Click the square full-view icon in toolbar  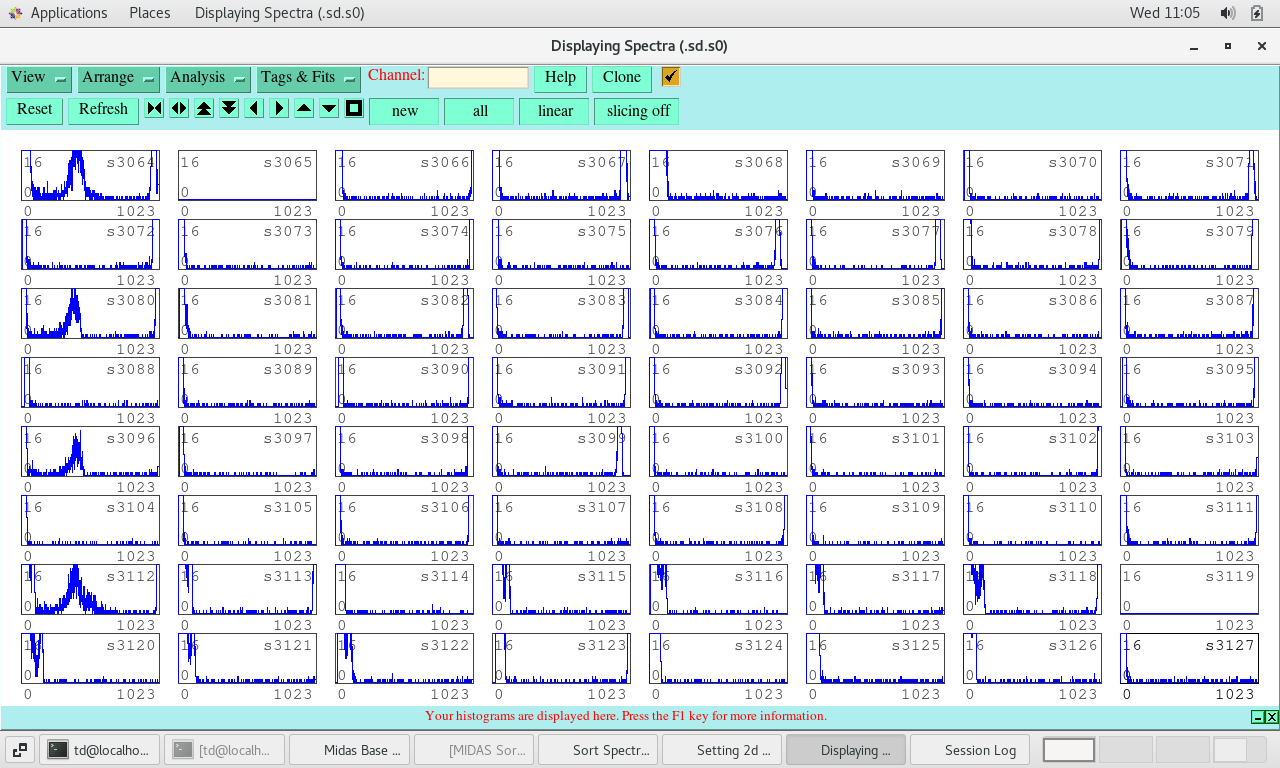coord(354,109)
